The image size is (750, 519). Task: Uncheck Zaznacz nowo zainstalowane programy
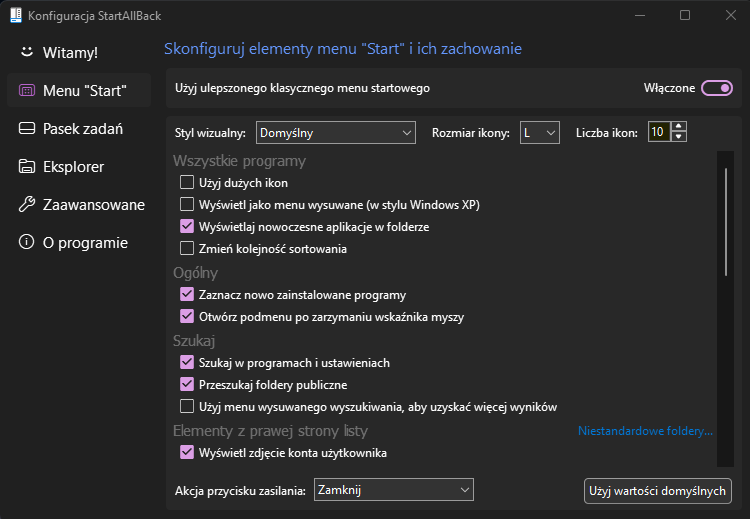pyautogui.click(x=187, y=294)
